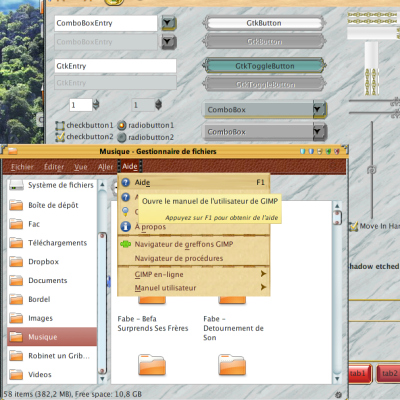
Task: Expand the Manuel utilisateur submenu
Action: 193,288
